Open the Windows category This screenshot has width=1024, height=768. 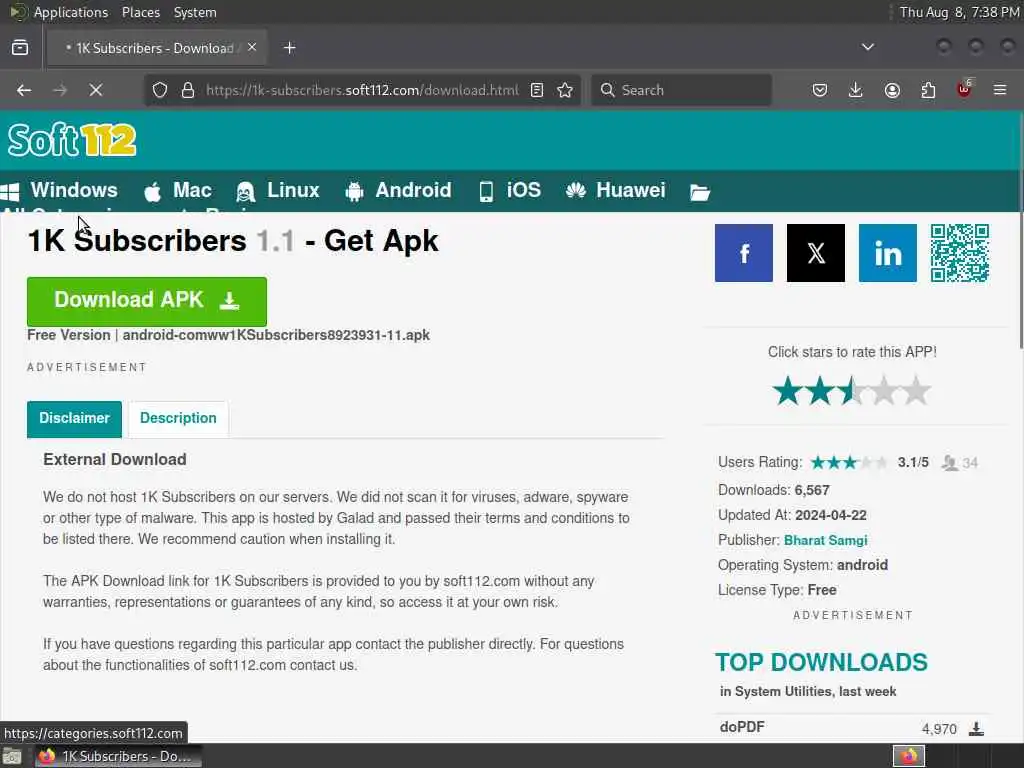point(59,191)
